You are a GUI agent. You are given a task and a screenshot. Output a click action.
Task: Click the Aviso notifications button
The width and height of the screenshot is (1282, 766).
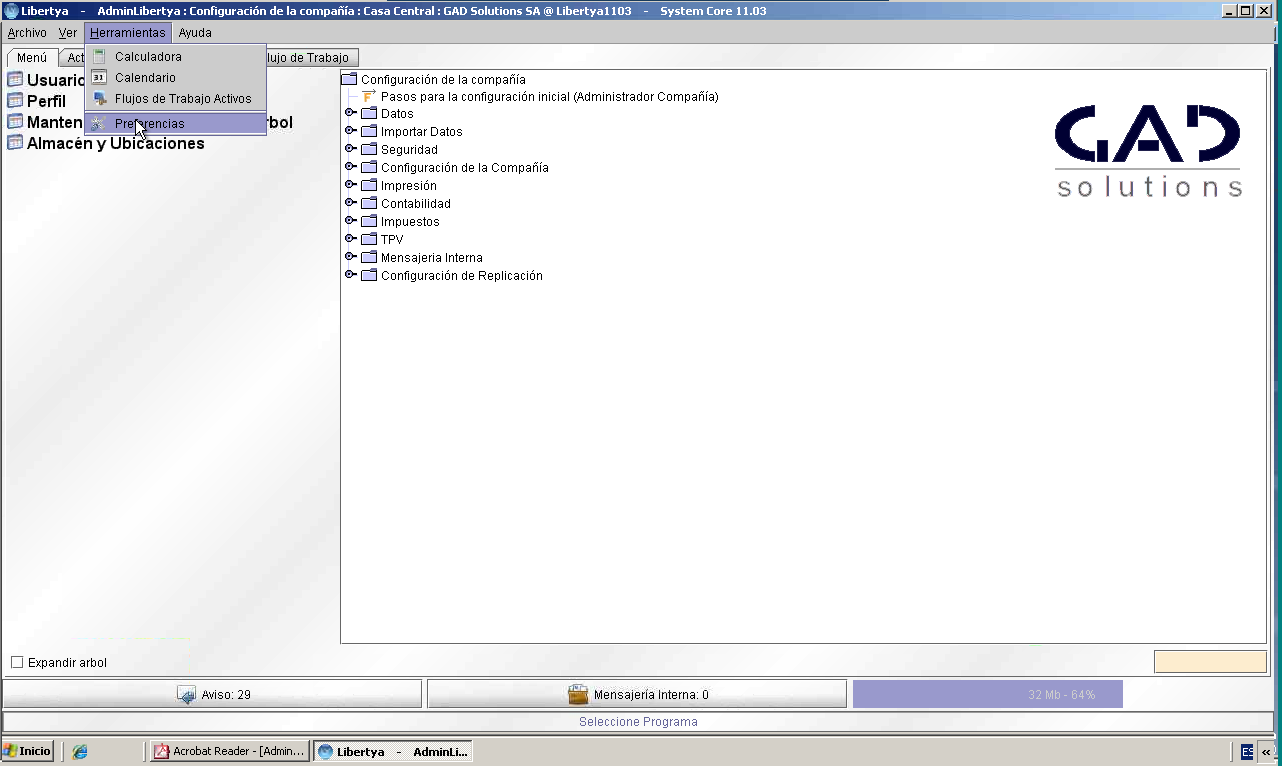click(212, 694)
